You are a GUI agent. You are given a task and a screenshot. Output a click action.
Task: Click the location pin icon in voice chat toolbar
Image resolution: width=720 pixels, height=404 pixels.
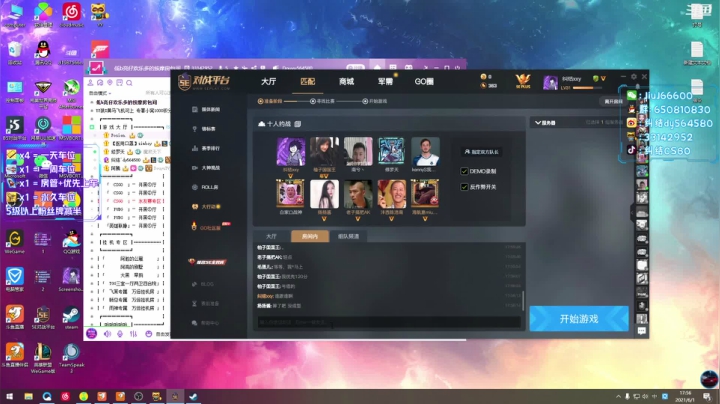[x=110, y=83]
